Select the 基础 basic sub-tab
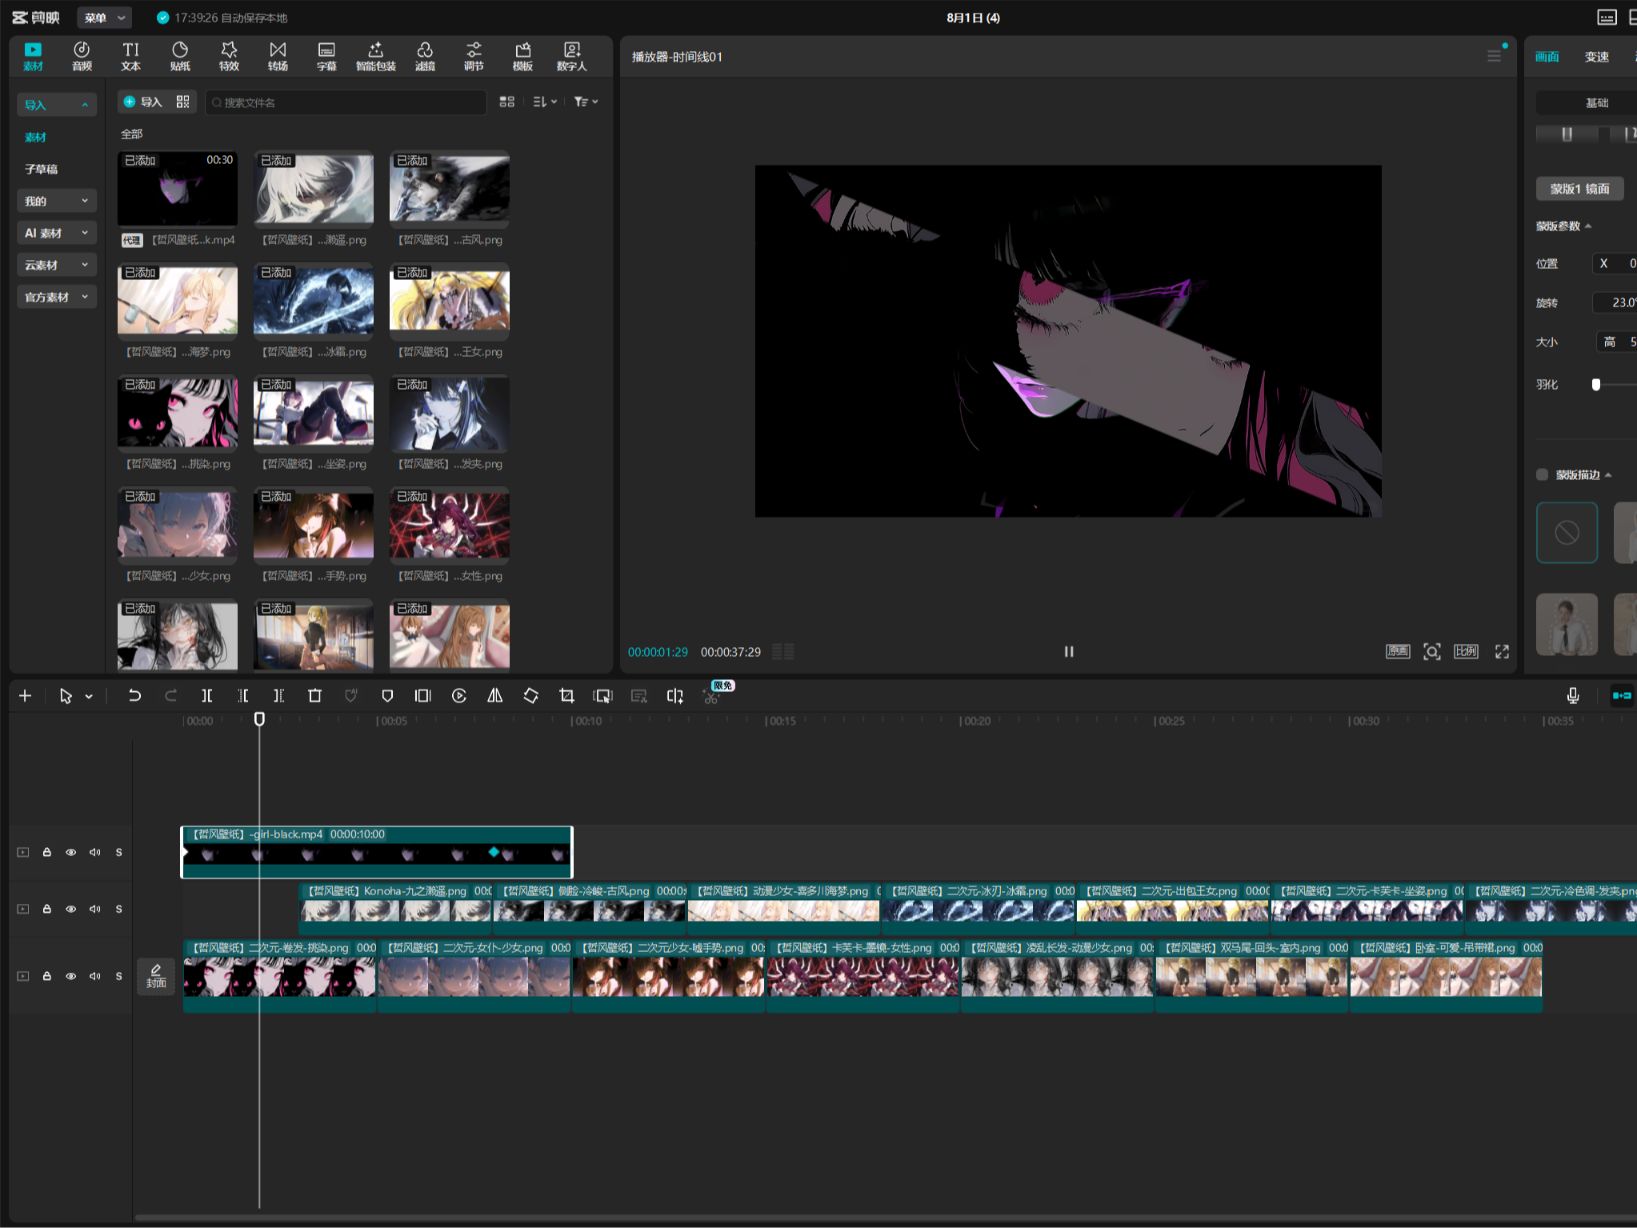This screenshot has width=1637, height=1228. [x=1597, y=103]
